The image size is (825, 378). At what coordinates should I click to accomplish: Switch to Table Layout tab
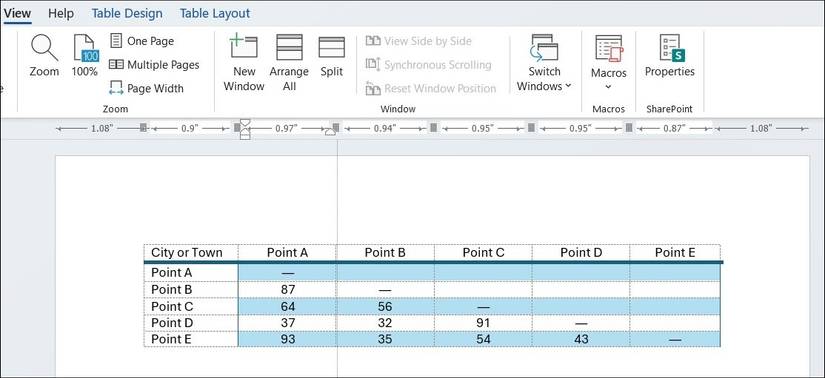click(x=215, y=13)
